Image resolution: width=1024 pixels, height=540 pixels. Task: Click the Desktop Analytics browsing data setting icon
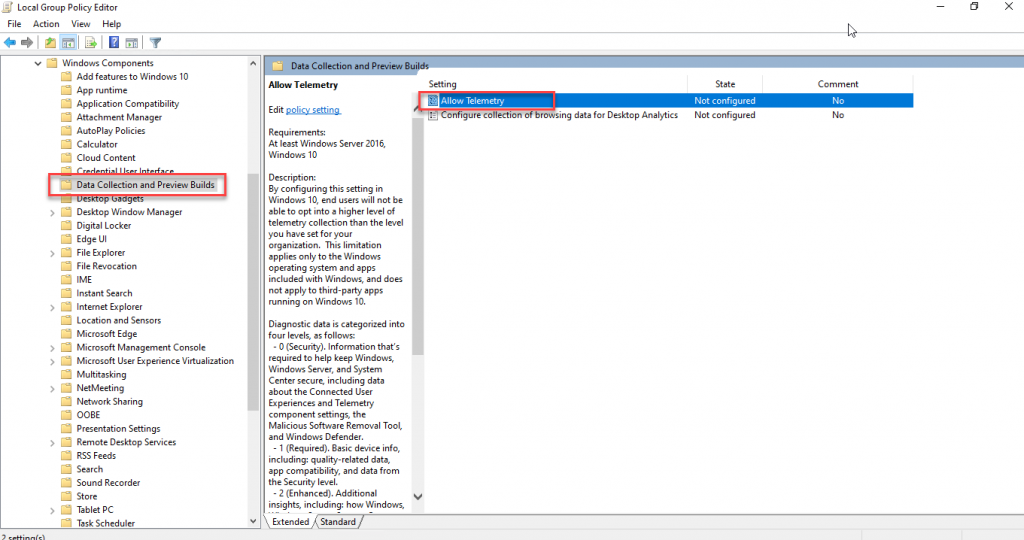(433, 115)
